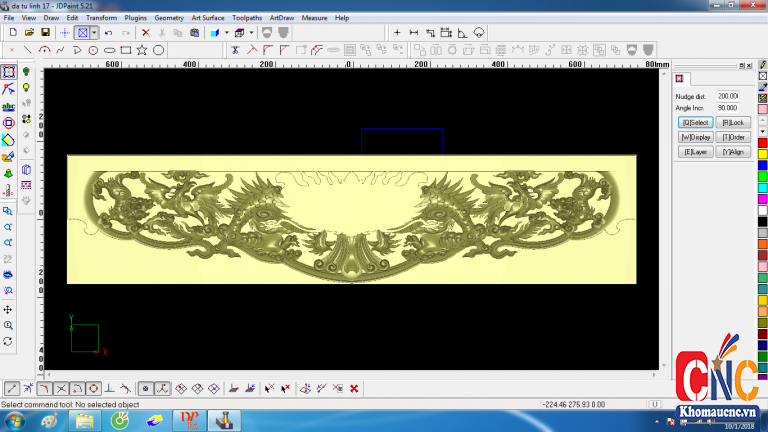Select the star shape drawing tool
Image resolution: width=768 pixels, height=432 pixels.
(x=142, y=49)
